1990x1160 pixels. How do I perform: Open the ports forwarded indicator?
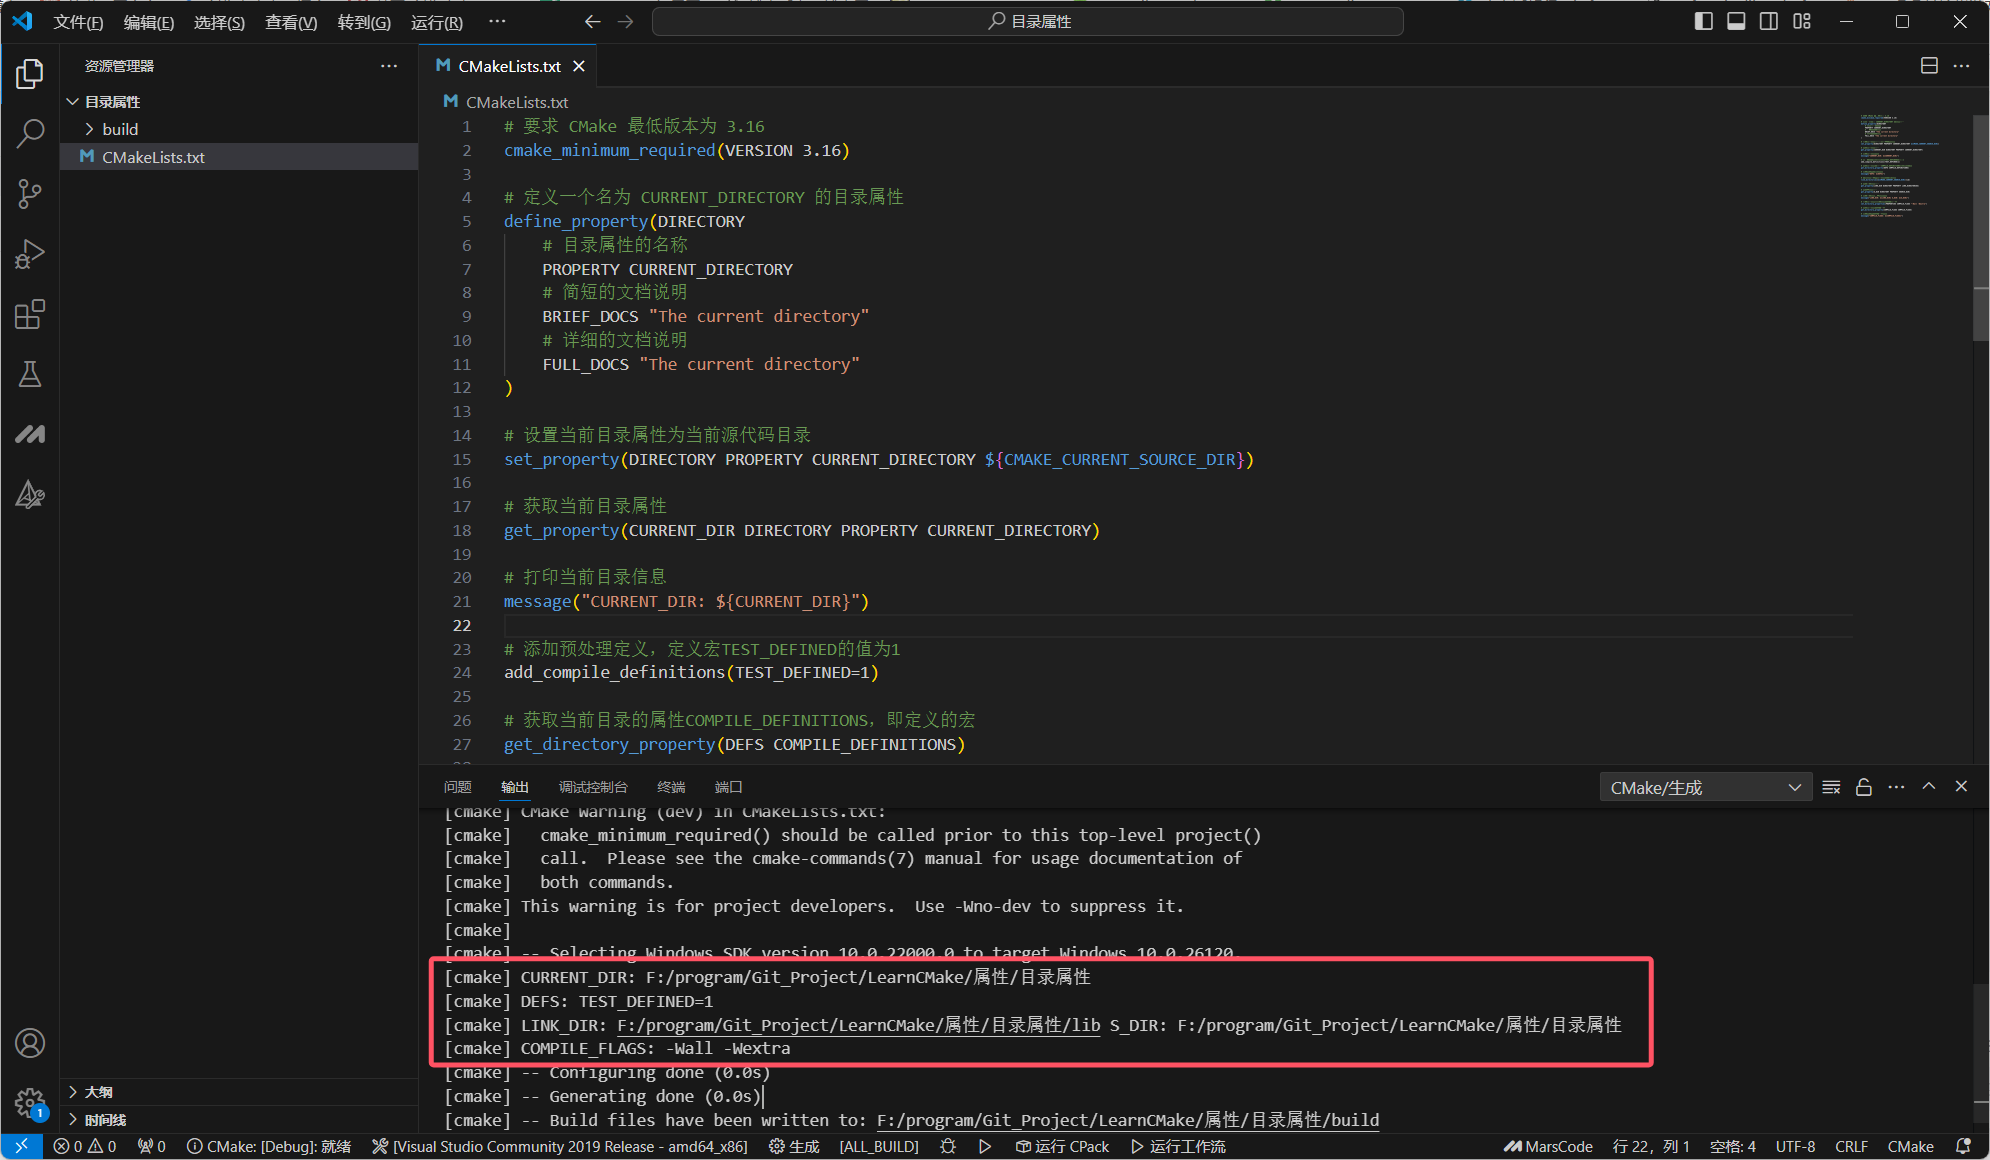[x=152, y=1146]
